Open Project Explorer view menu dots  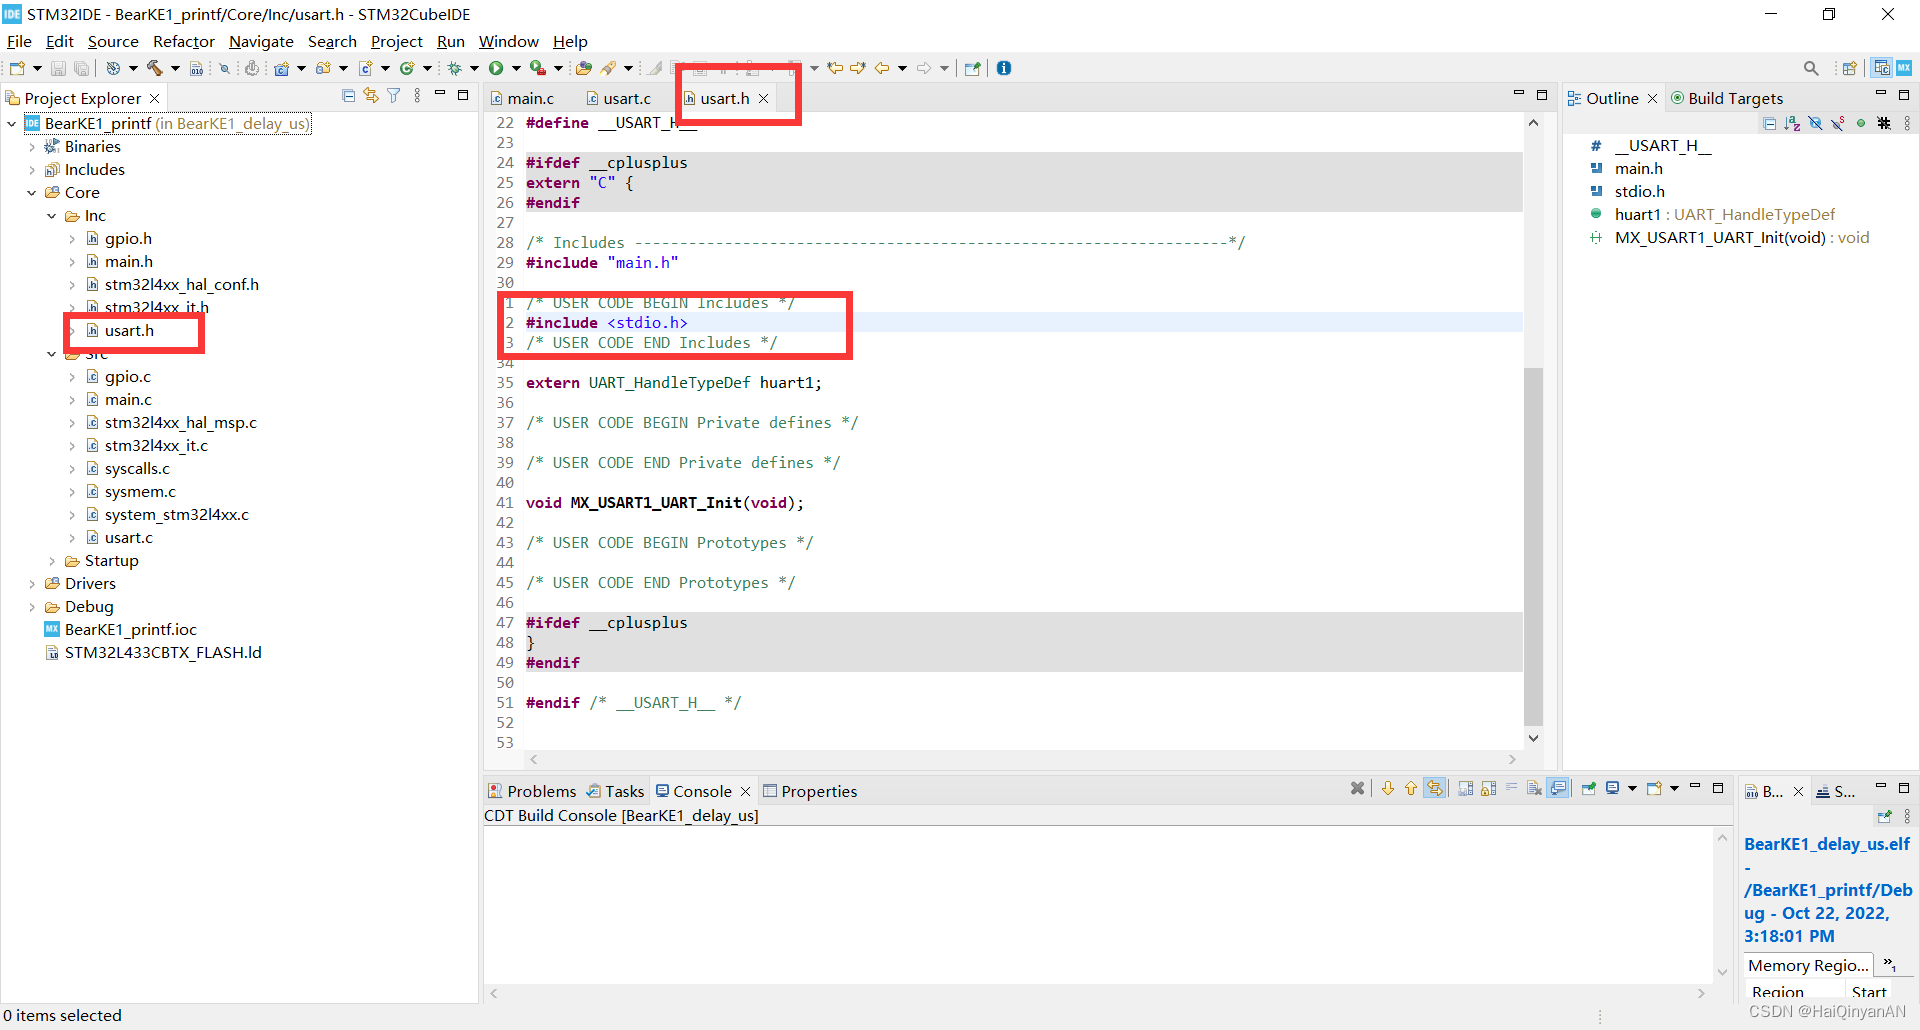pos(417,96)
